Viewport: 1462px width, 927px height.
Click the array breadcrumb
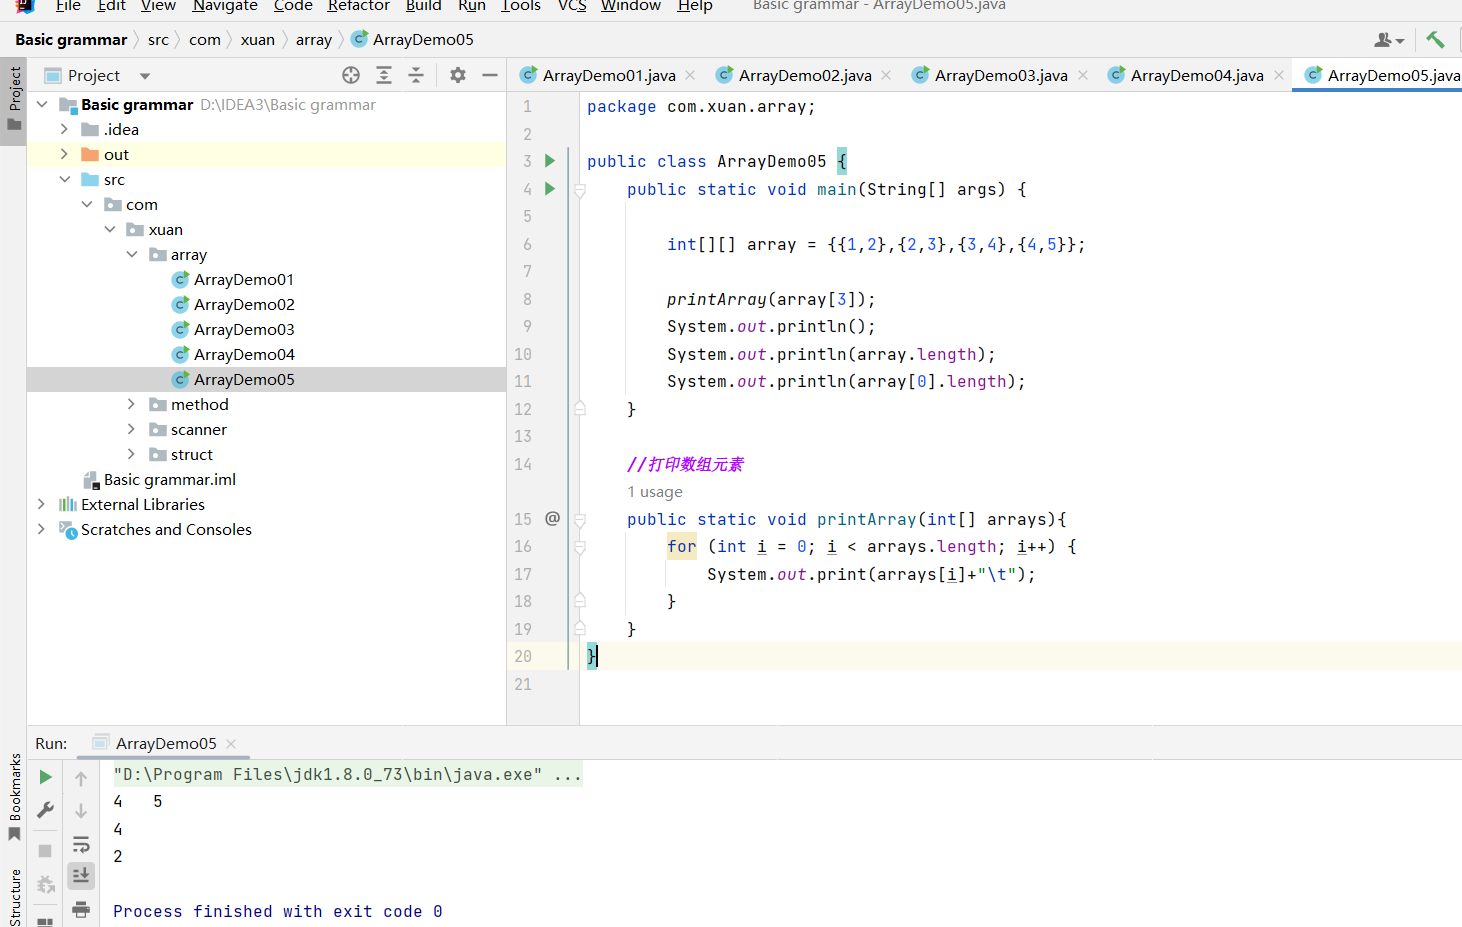coord(314,39)
